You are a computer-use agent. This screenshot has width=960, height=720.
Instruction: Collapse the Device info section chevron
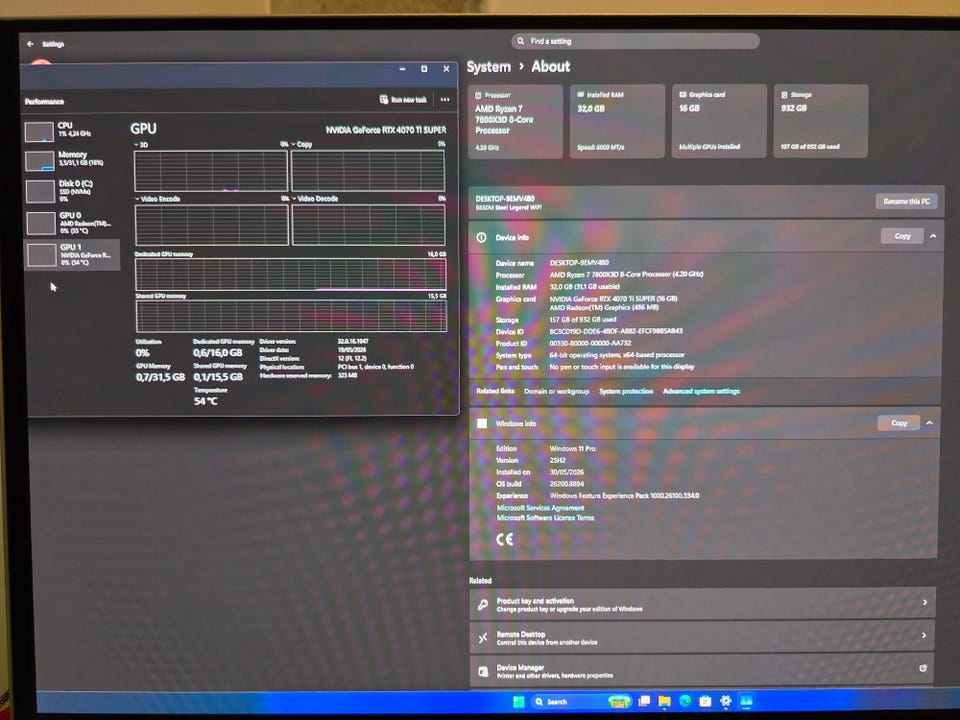[x=932, y=236]
